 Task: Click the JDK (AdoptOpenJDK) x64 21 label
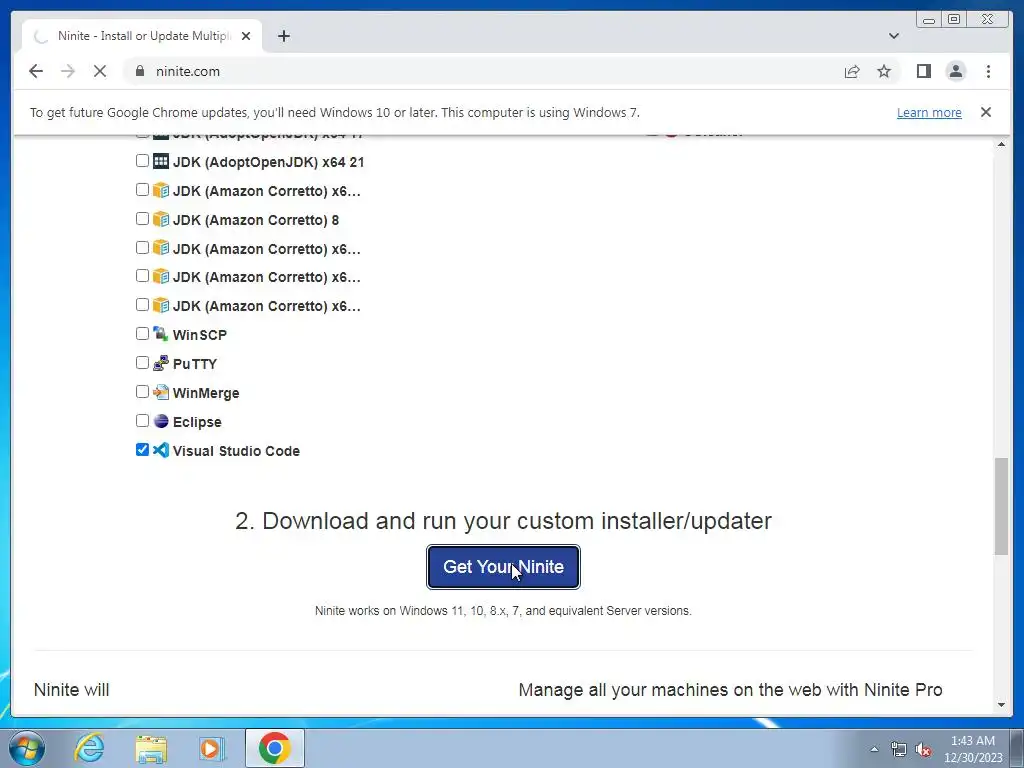click(x=268, y=162)
